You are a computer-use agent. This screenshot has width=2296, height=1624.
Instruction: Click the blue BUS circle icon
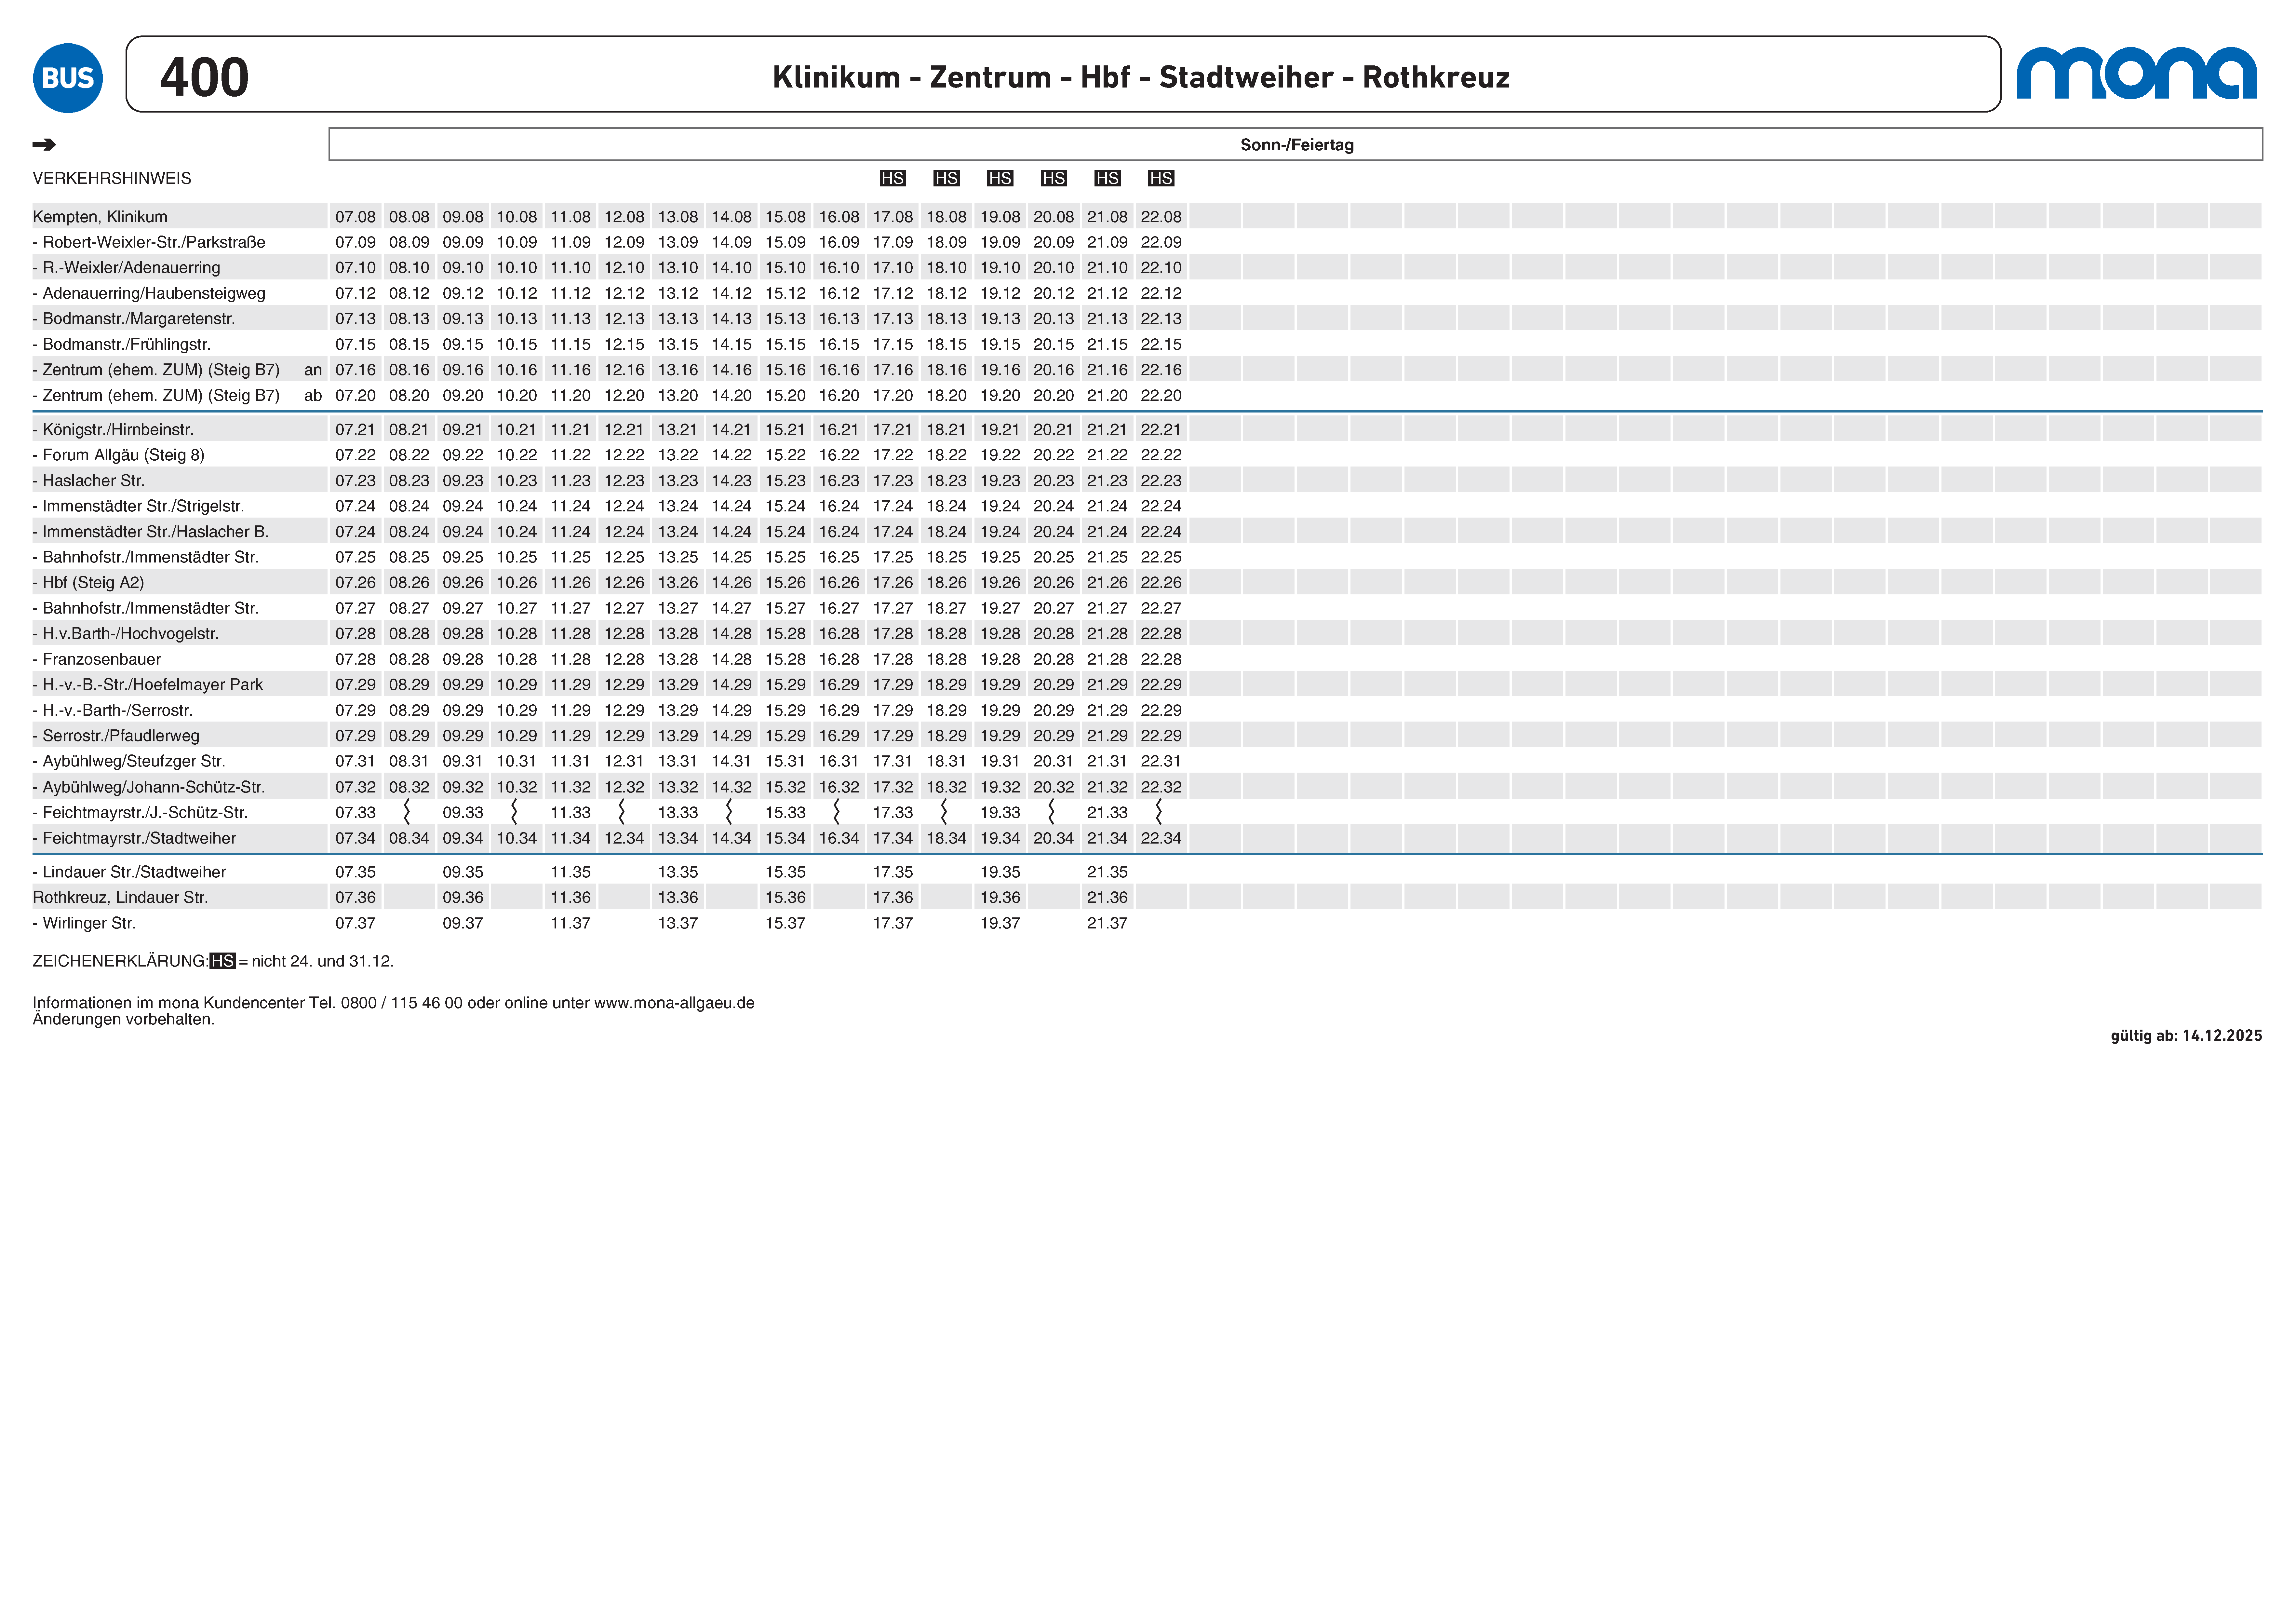68,78
